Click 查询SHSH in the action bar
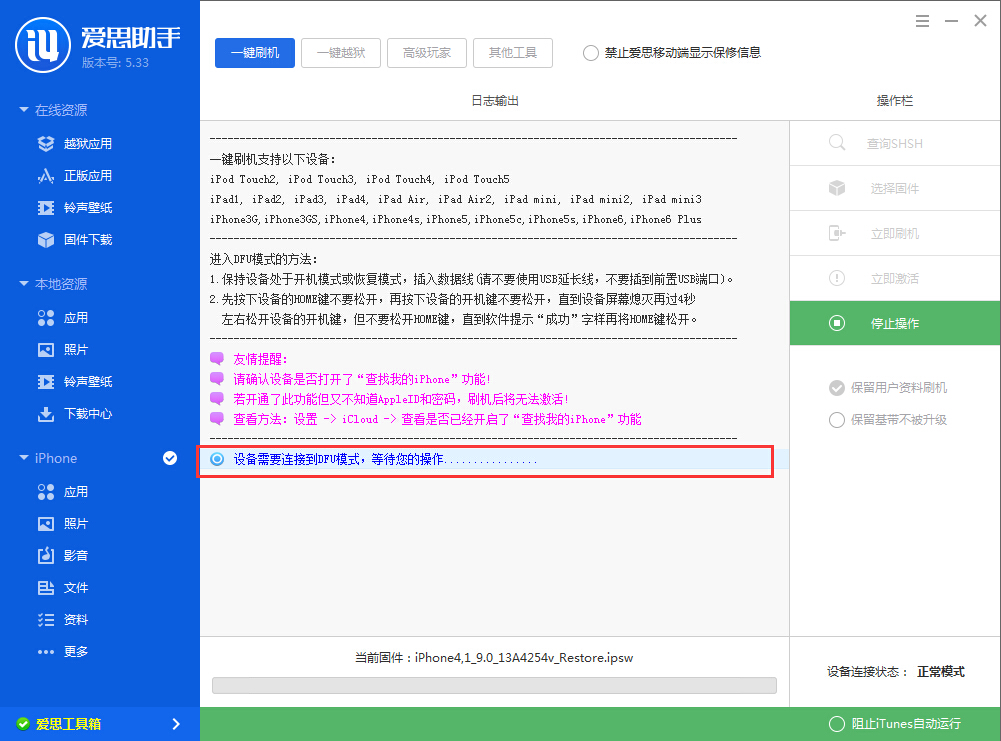Viewport: 1001px width, 741px height. point(894,142)
